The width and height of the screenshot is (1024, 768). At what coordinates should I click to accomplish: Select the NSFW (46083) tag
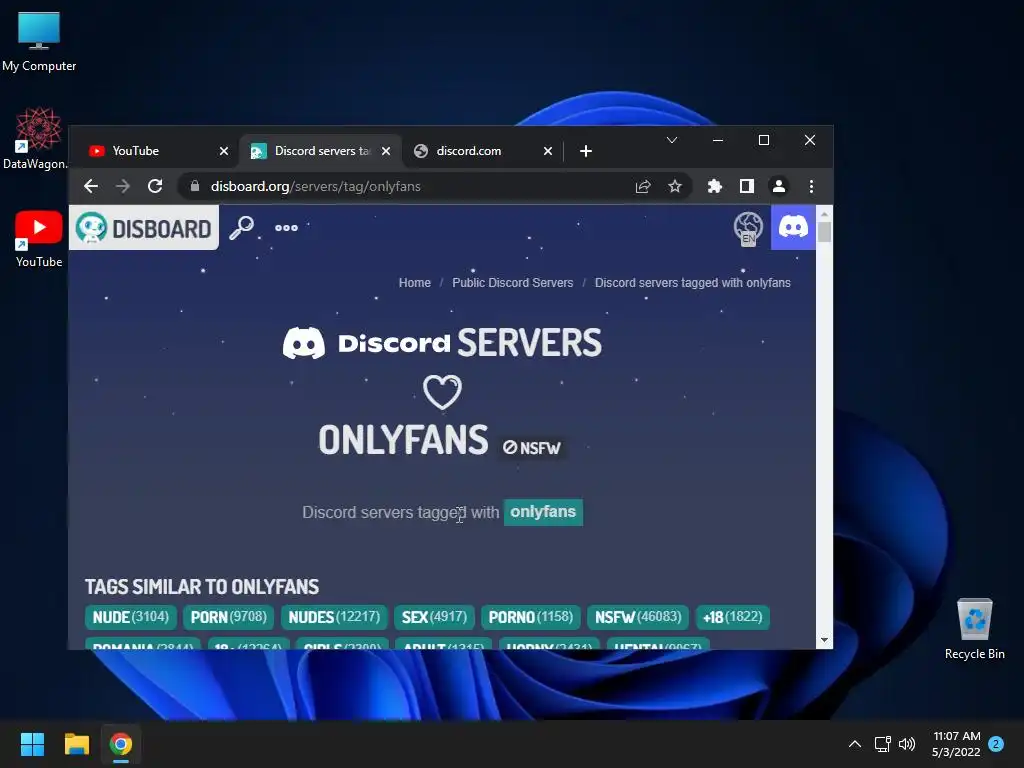click(x=637, y=617)
